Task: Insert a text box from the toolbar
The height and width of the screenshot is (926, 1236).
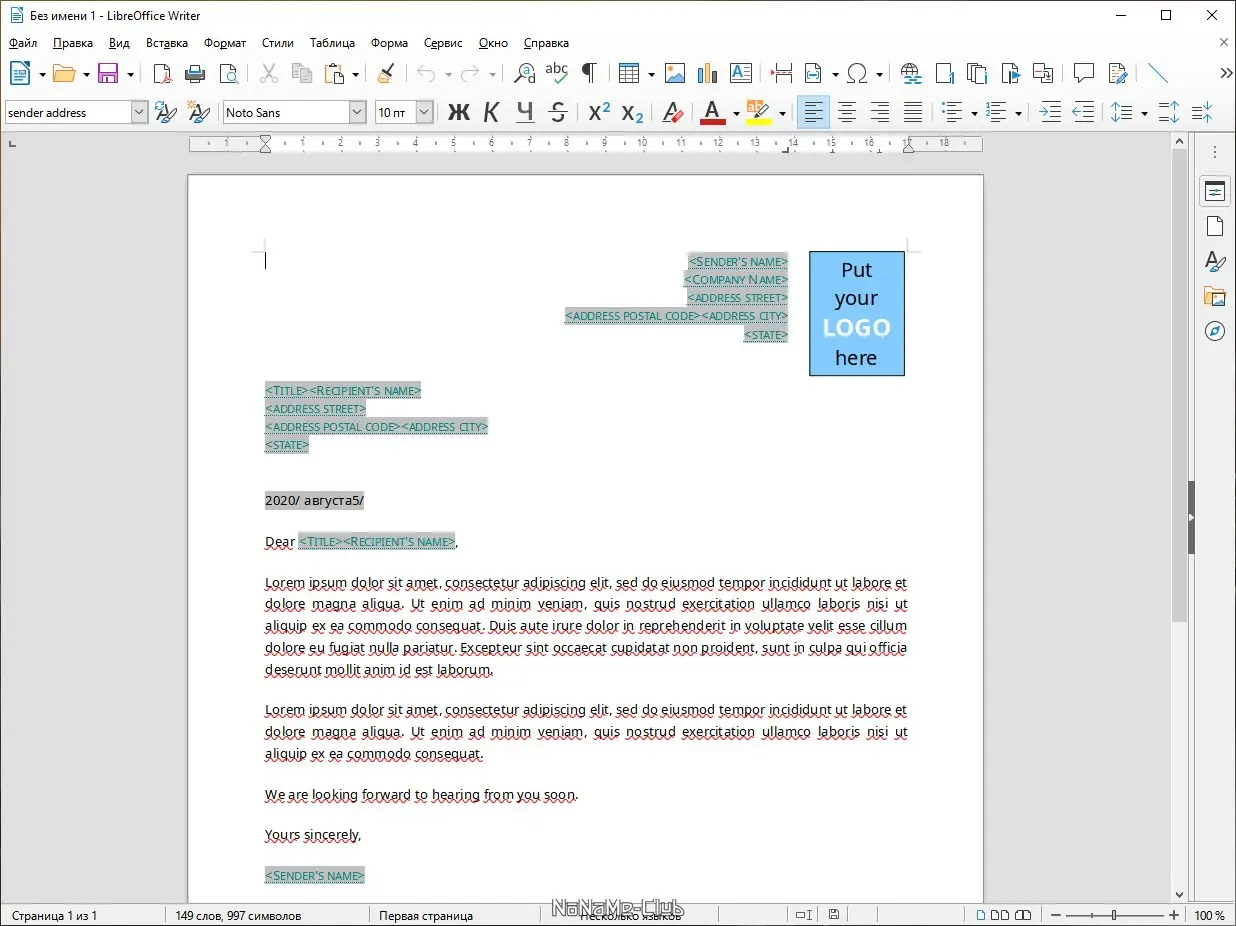Action: 741,73
